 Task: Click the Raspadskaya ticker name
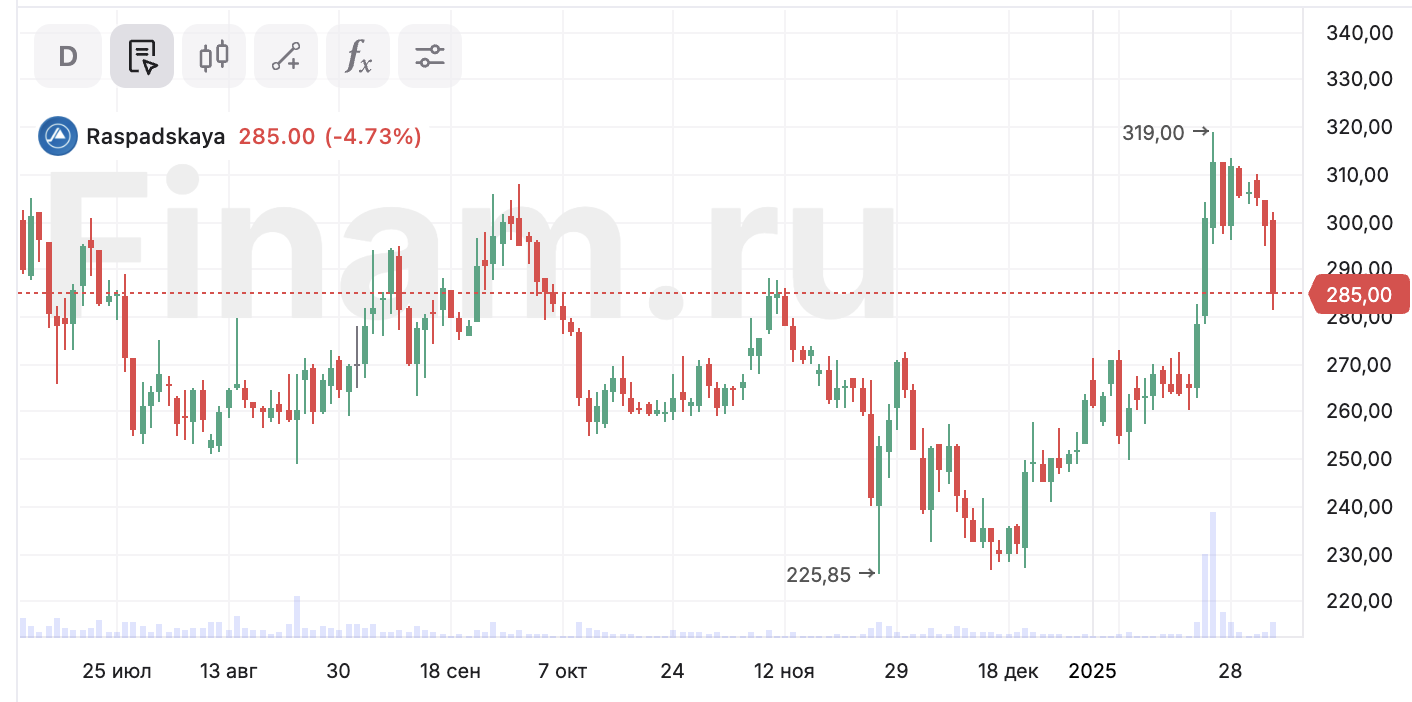(x=155, y=137)
